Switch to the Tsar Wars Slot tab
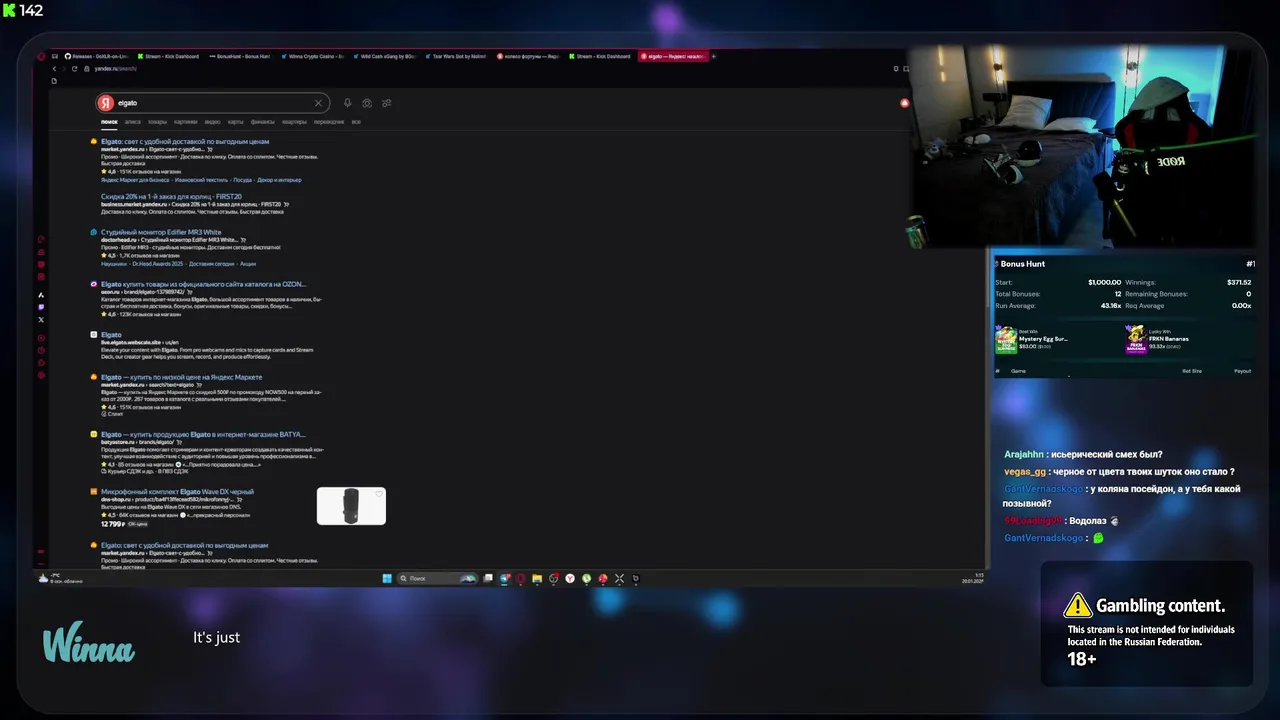 click(456, 56)
